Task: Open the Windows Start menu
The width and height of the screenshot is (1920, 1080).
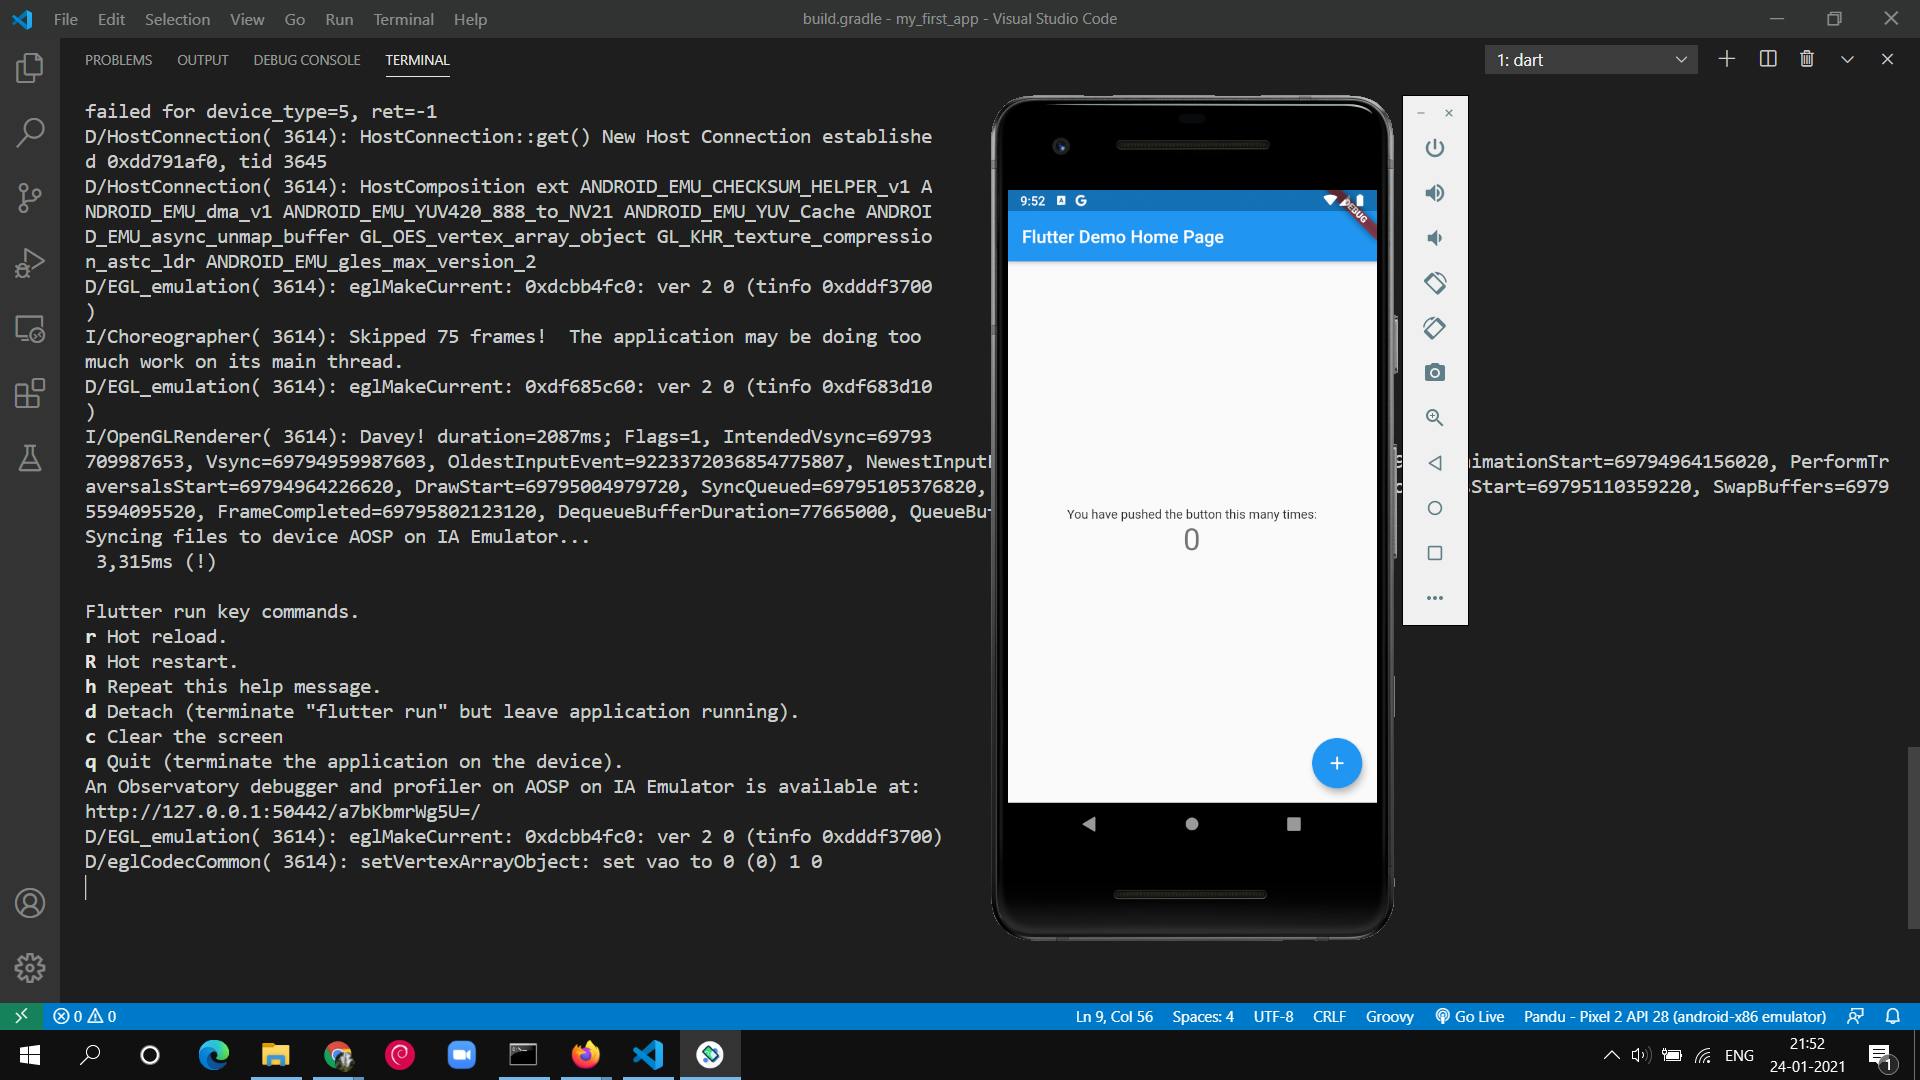Action: click(29, 1055)
